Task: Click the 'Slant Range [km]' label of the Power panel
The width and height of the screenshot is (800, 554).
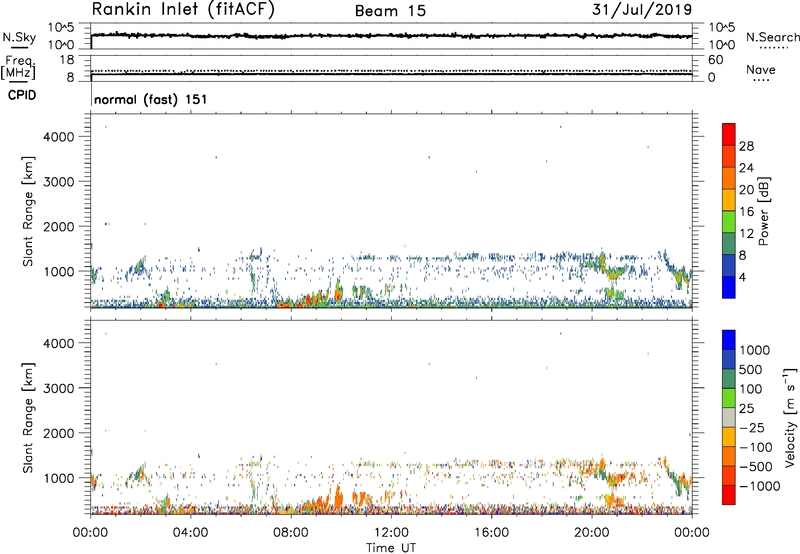Action: click(28, 211)
